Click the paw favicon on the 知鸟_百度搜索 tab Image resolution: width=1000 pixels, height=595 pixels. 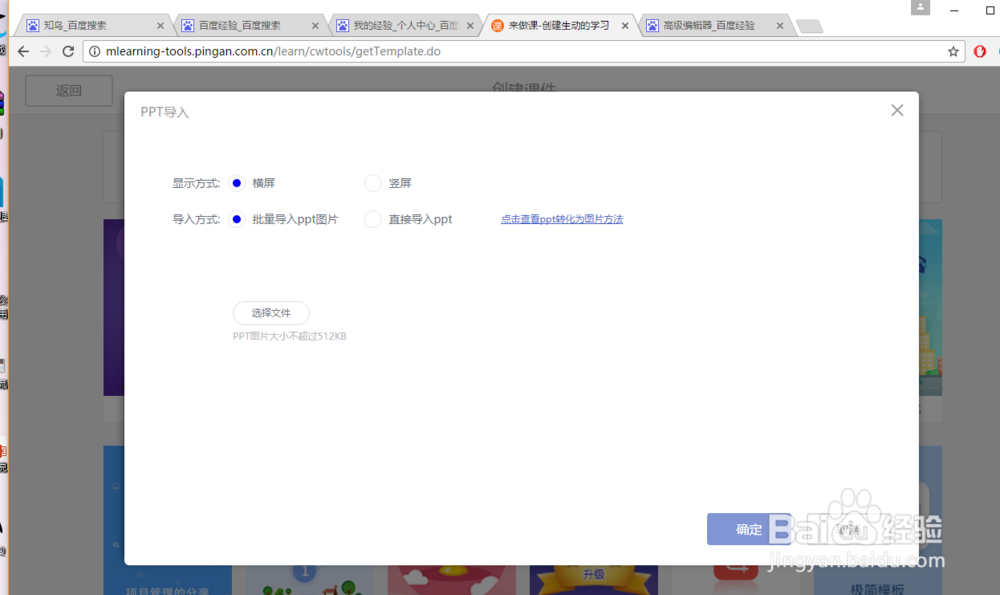pos(33,26)
